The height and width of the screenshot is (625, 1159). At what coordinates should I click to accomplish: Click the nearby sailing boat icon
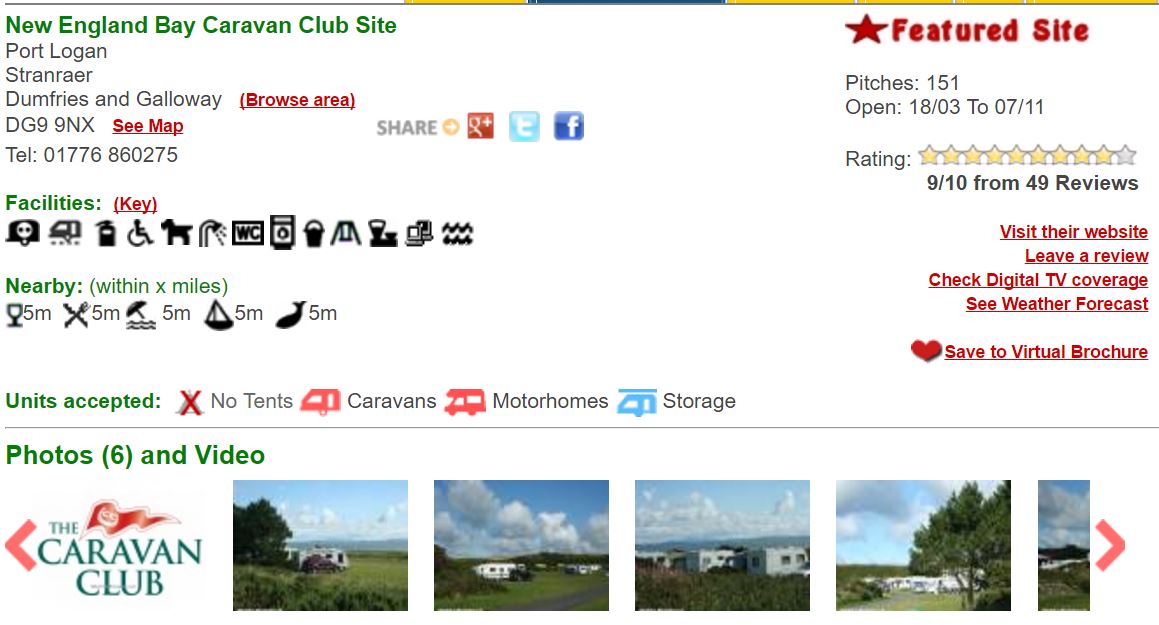coord(218,315)
